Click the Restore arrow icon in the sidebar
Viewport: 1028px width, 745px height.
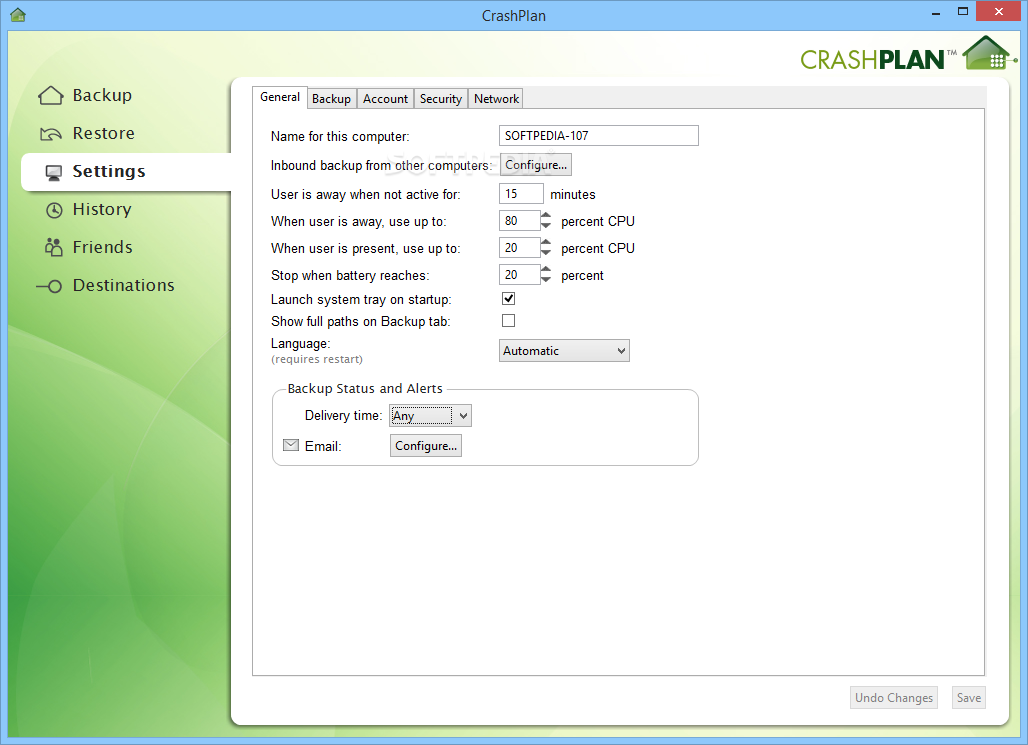point(50,134)
